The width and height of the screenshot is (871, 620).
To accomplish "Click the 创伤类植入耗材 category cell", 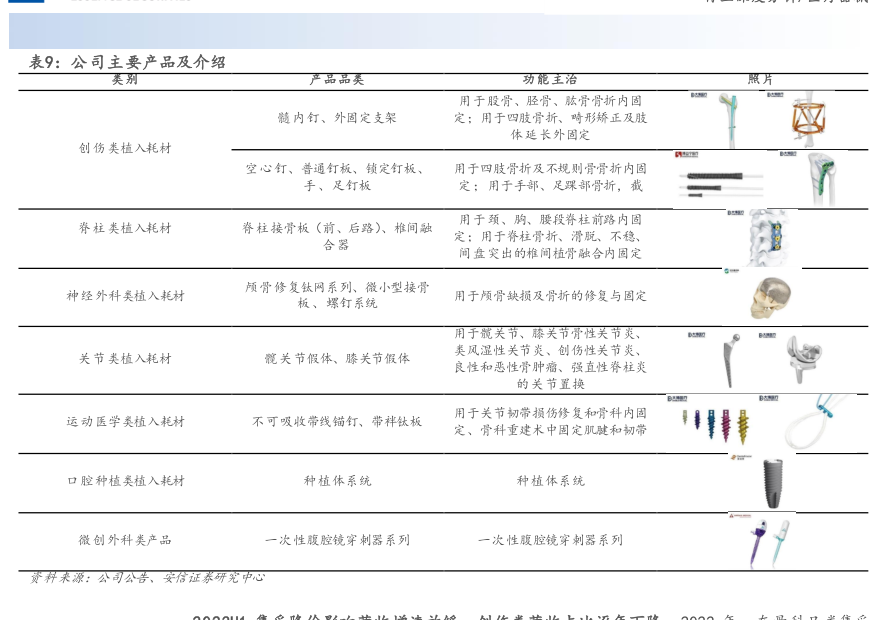I will [x=125, y=148].
